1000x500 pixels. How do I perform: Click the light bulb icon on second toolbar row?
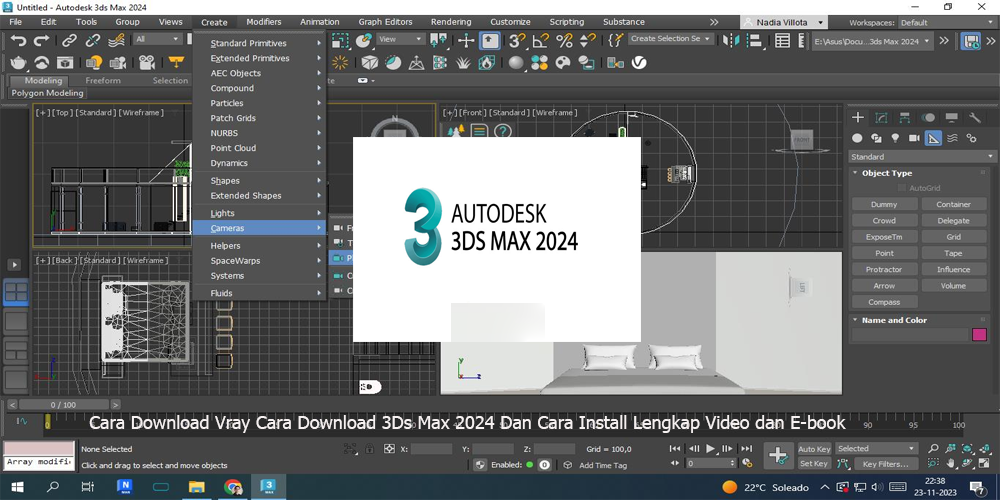(94, 62)
